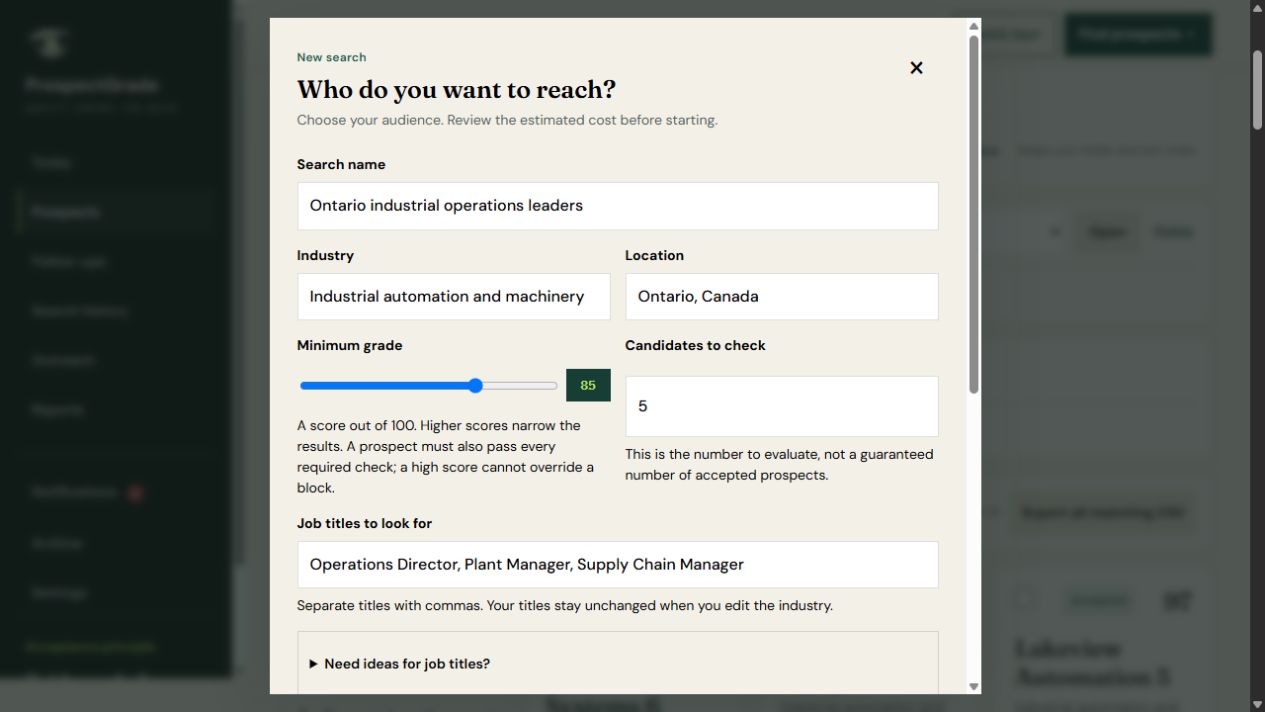
Task: Edit the Job titles to look for field
Action: [x=617, y=565]
